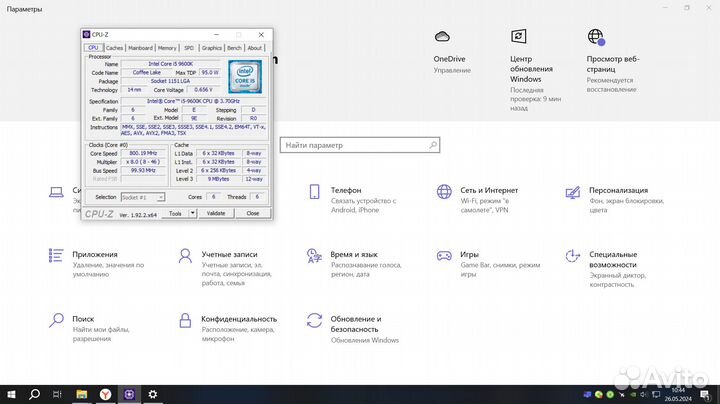This screenshot has height=404, width=720.
Task: Open the Учетные записи person icon
Action: click(185, 256)
